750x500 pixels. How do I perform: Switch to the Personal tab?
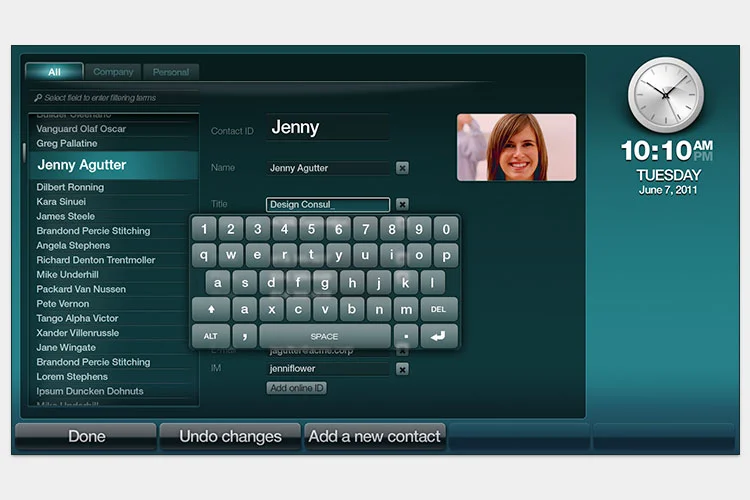(x=171, y=72)
